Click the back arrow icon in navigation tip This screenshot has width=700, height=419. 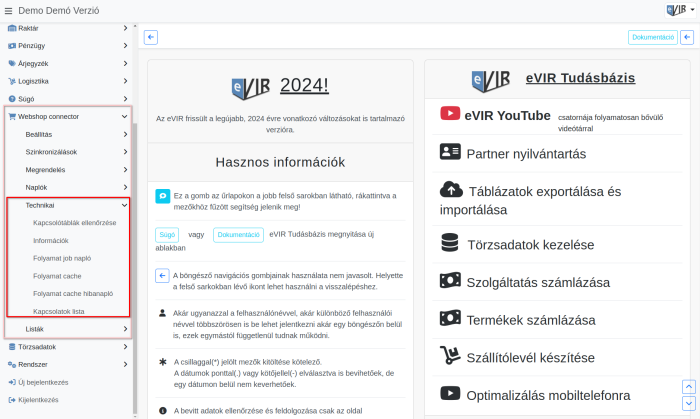pyautogui.click(x=162, y=276)
